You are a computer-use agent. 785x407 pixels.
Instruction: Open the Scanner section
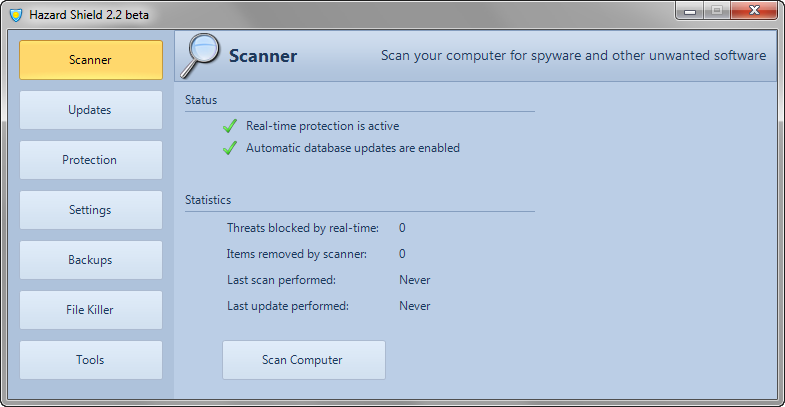[91, 60]
